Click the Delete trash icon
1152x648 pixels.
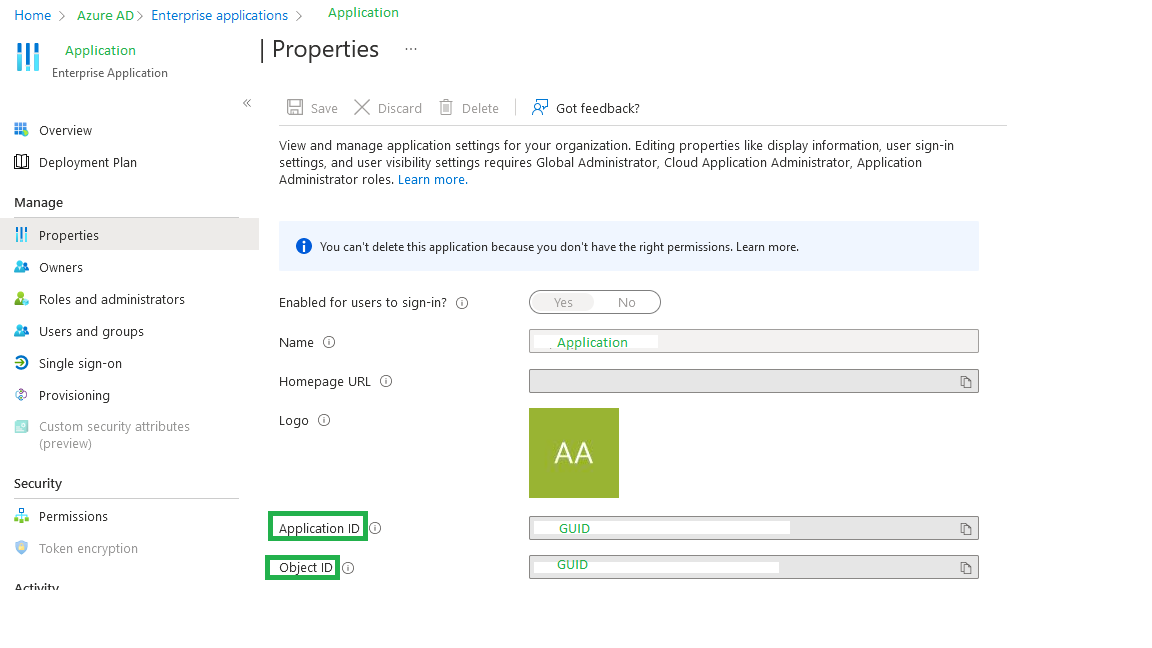pyautogui.click(x=446, y=107)
